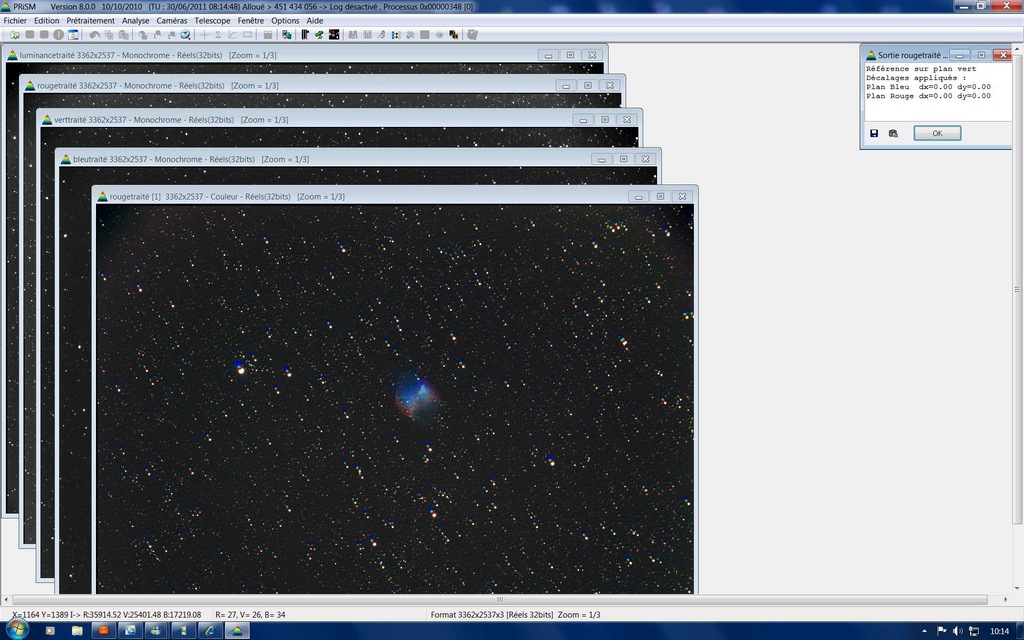Click left arrow of horizontal scrollbar
The image size is (1024, 640).
(x=7, y=600)
